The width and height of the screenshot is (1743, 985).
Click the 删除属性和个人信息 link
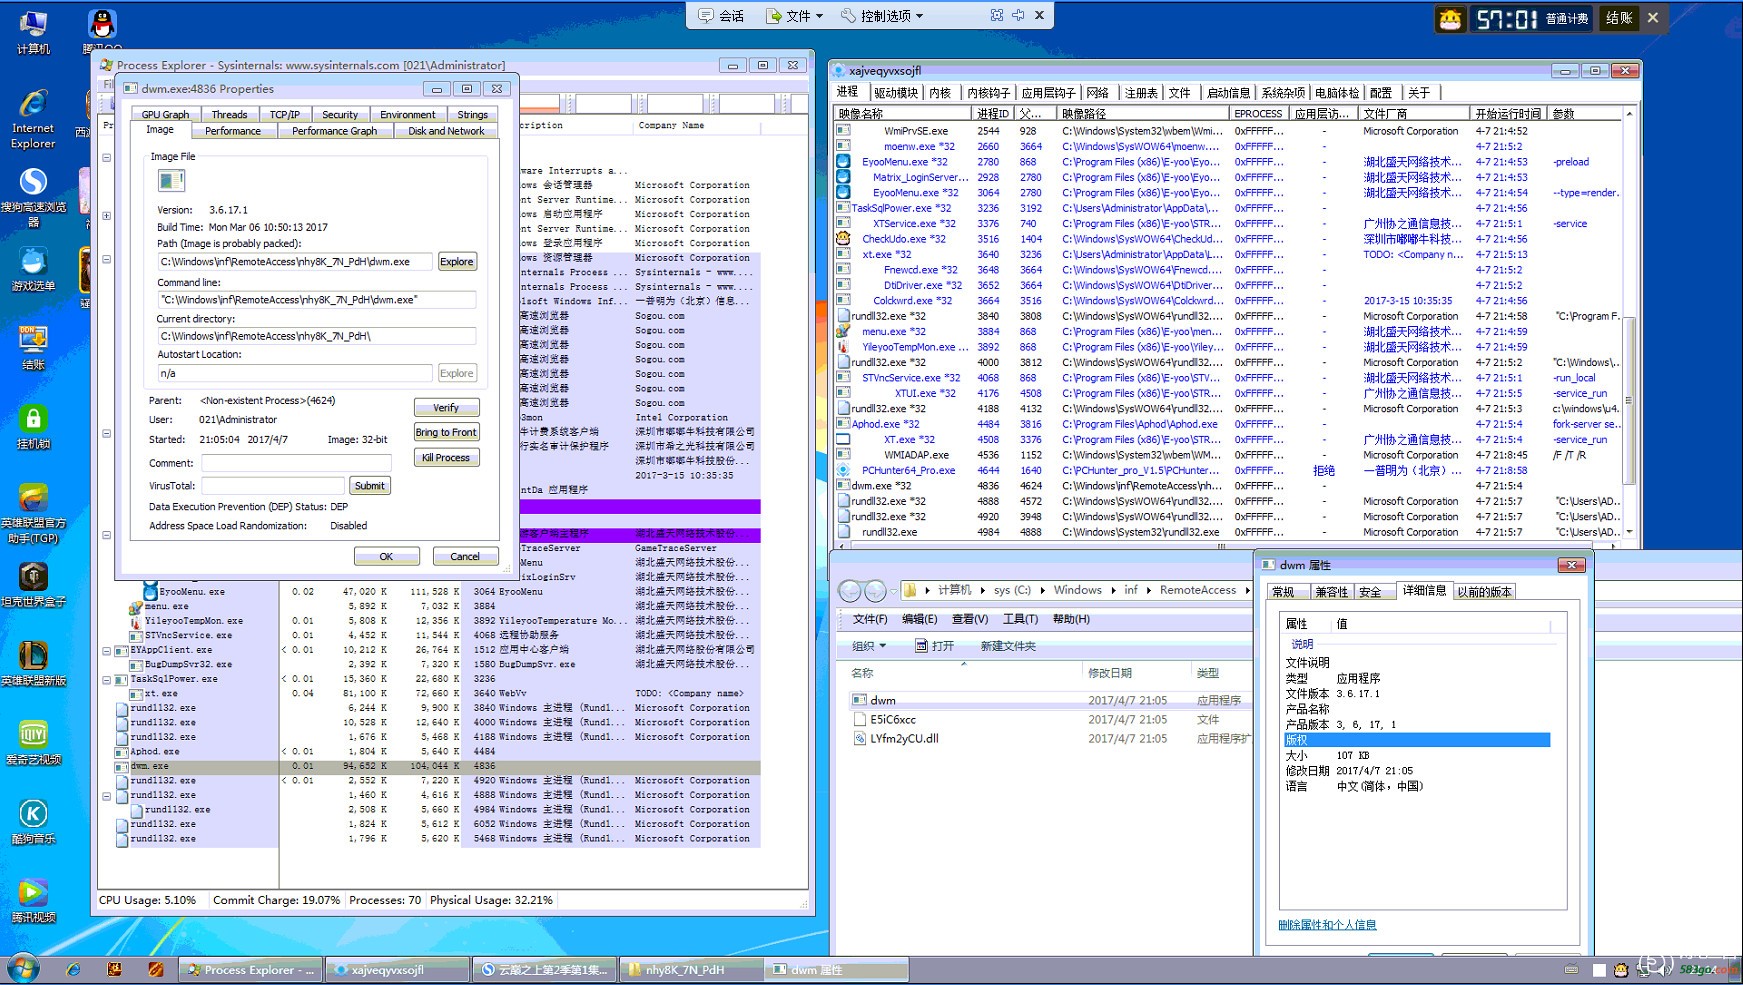point(1327,924)
